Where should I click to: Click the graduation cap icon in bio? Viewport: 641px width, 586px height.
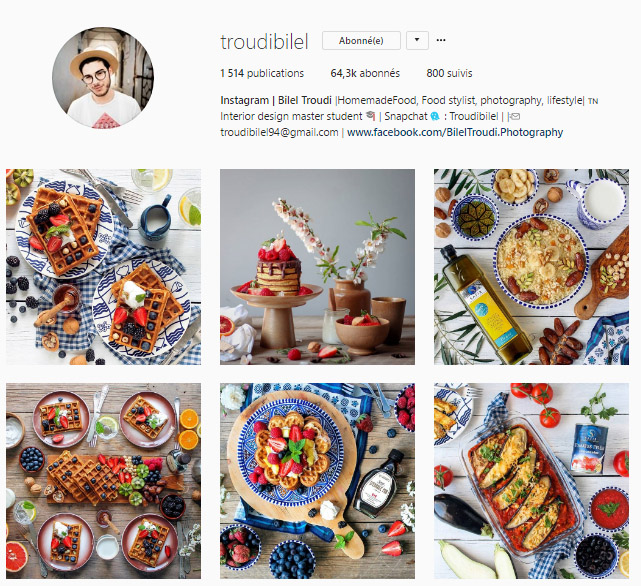(x=371, y=116)
